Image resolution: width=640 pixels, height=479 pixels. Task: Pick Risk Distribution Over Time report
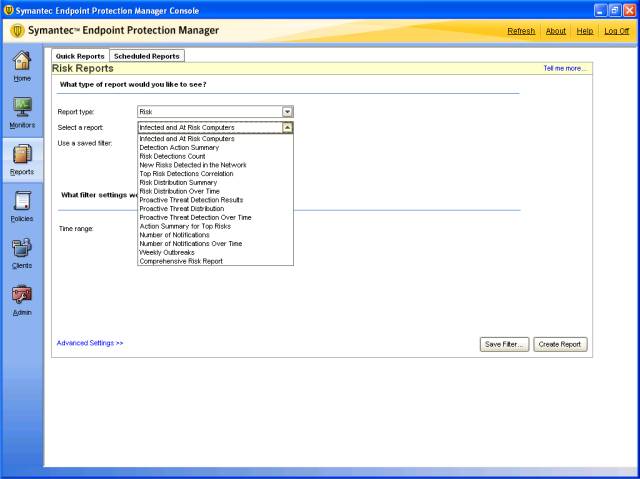pos(215,191)
